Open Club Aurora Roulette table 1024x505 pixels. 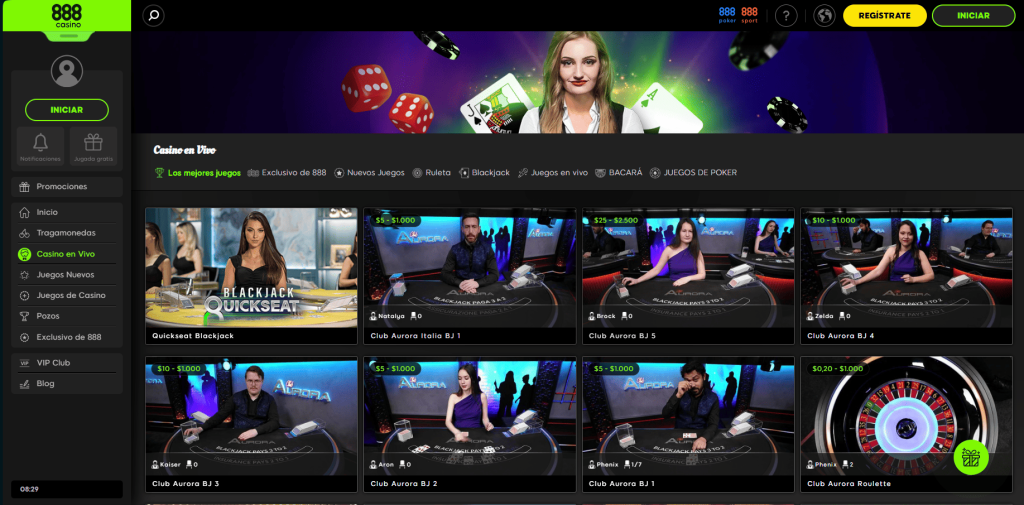pos(906,424)
